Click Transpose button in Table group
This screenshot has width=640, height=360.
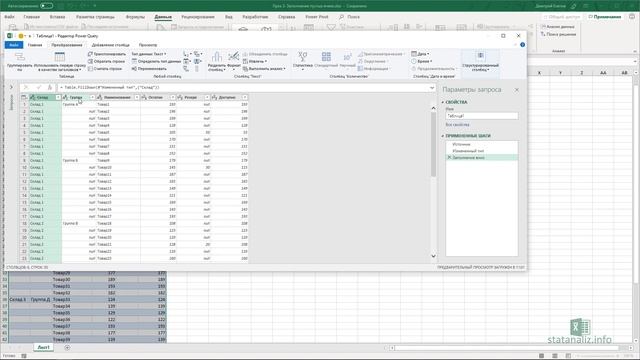(x=107, y=54)
